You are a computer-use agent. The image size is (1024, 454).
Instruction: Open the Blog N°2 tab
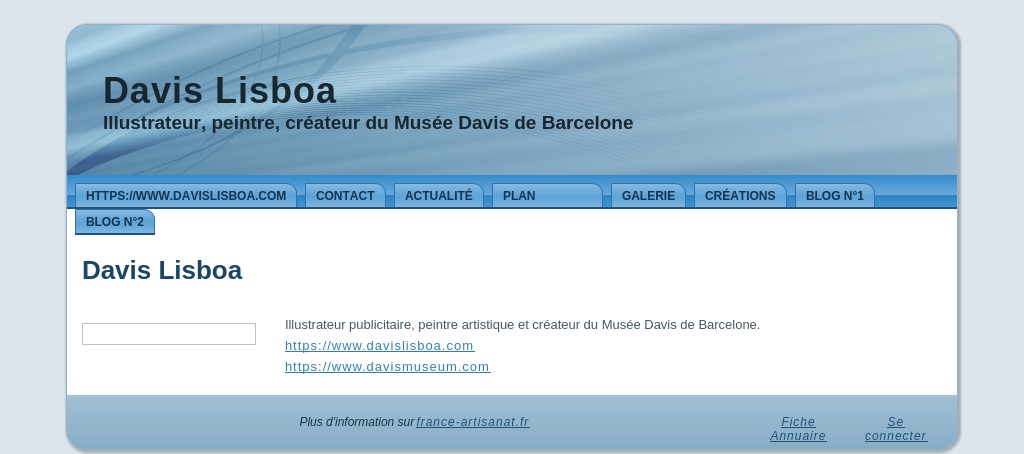(115, 221)
